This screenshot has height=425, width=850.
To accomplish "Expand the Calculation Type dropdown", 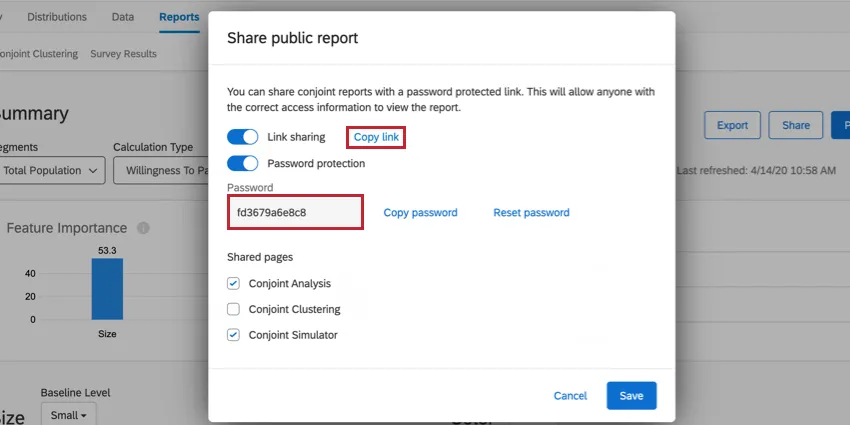I will pyautogui.click(x=160, y=171).
